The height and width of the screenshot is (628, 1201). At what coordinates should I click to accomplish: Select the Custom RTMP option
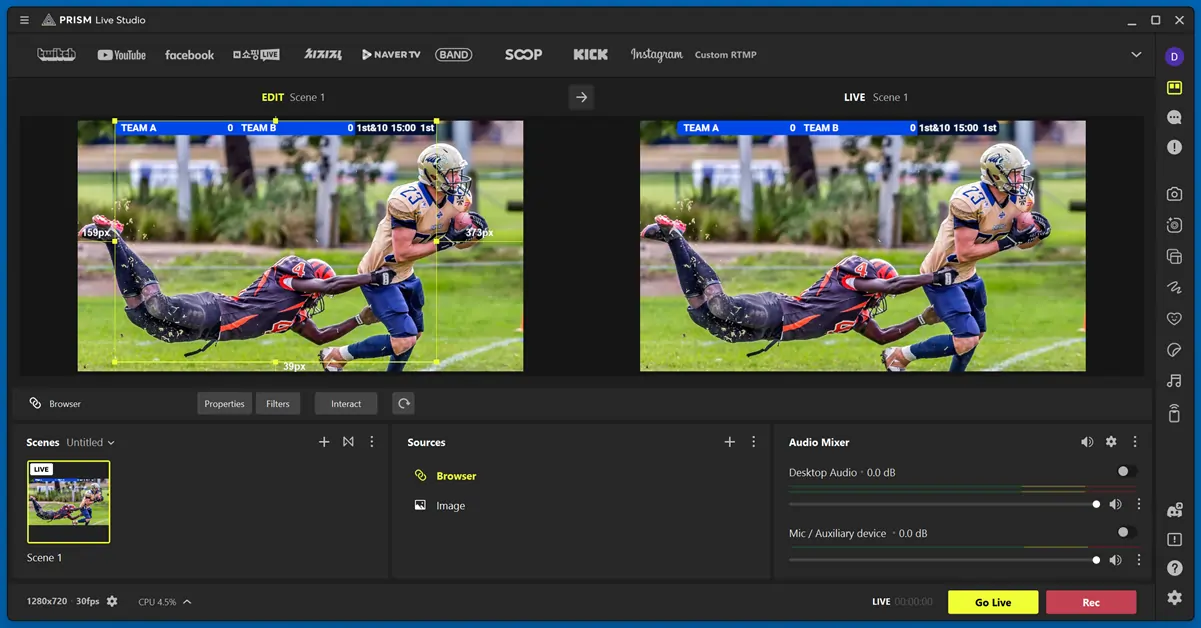[725, 55]
